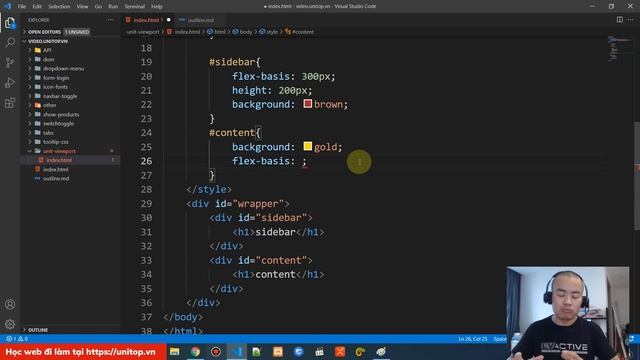The height and width of the screenshot is (360, 640).
Task: Open the View menu
Action: (82, 7)
